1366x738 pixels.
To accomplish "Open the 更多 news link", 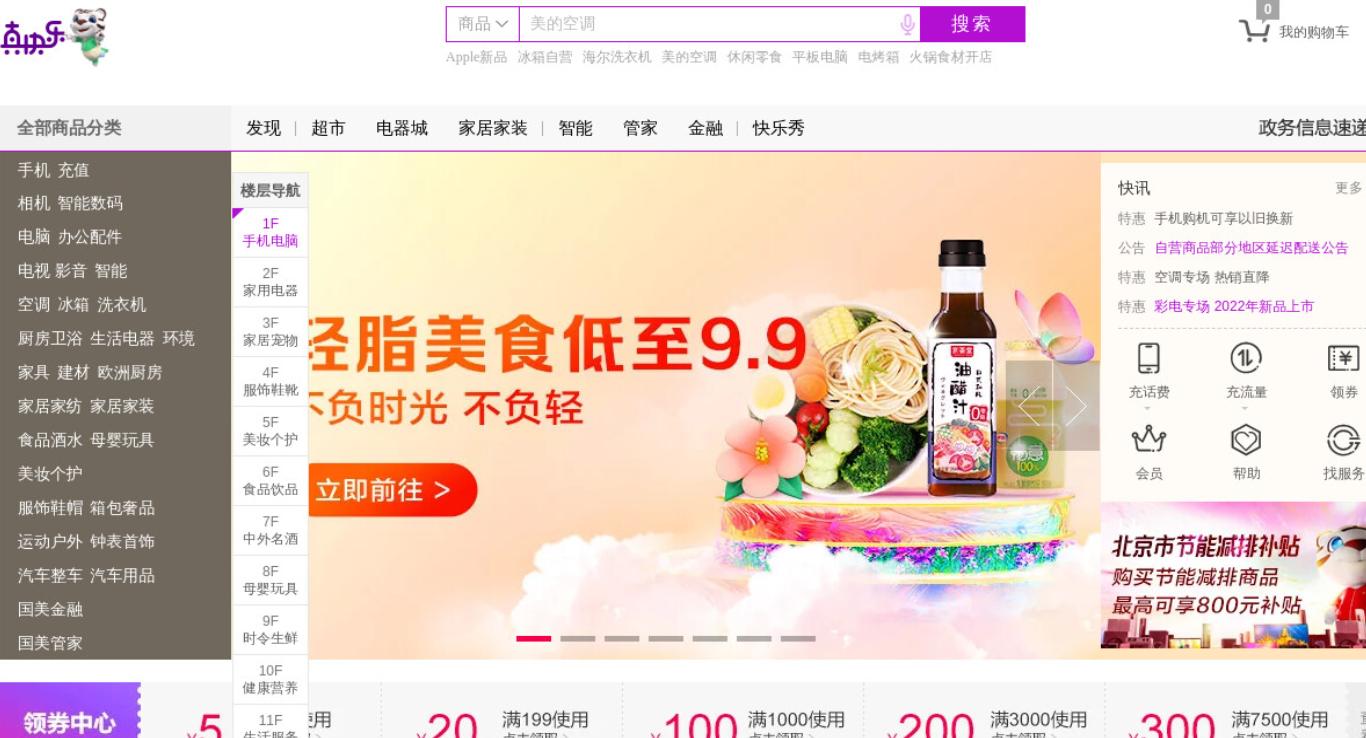I will [1348, 188].
